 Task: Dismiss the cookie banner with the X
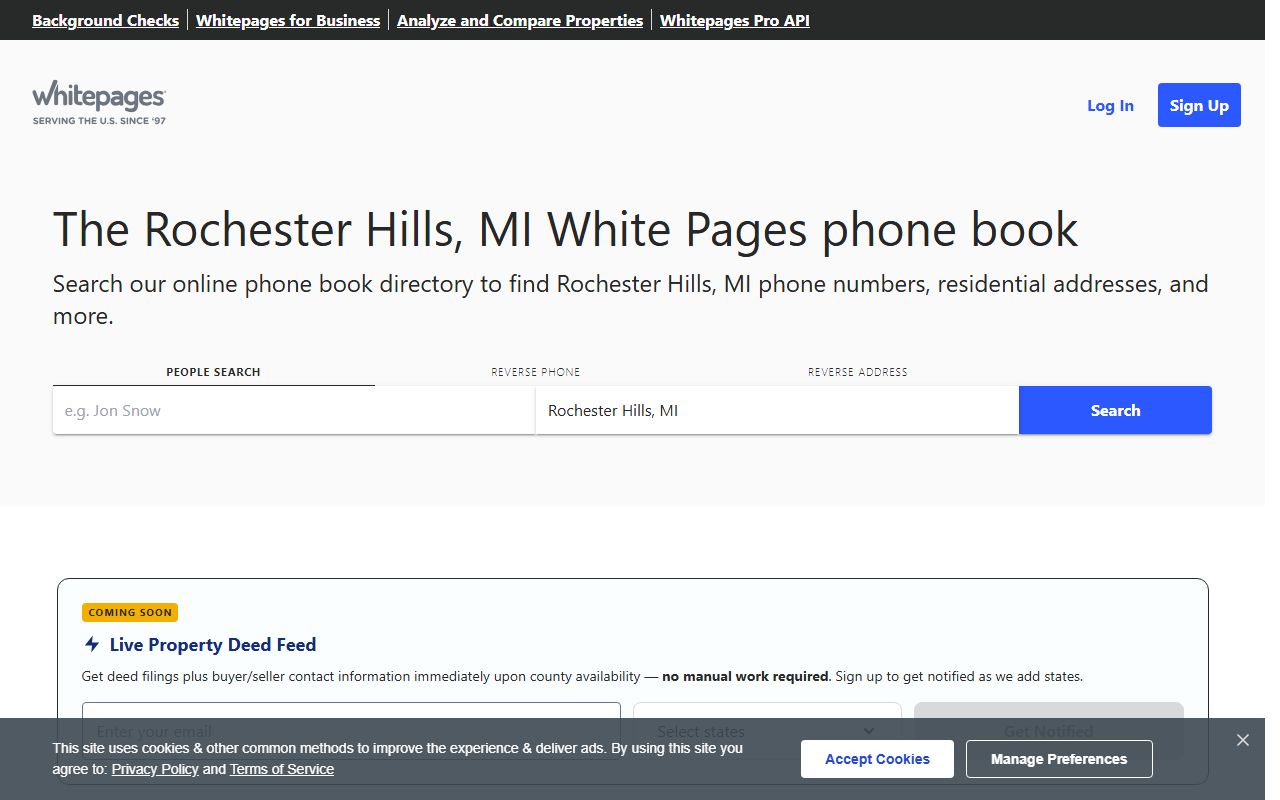coord(1242,740)
